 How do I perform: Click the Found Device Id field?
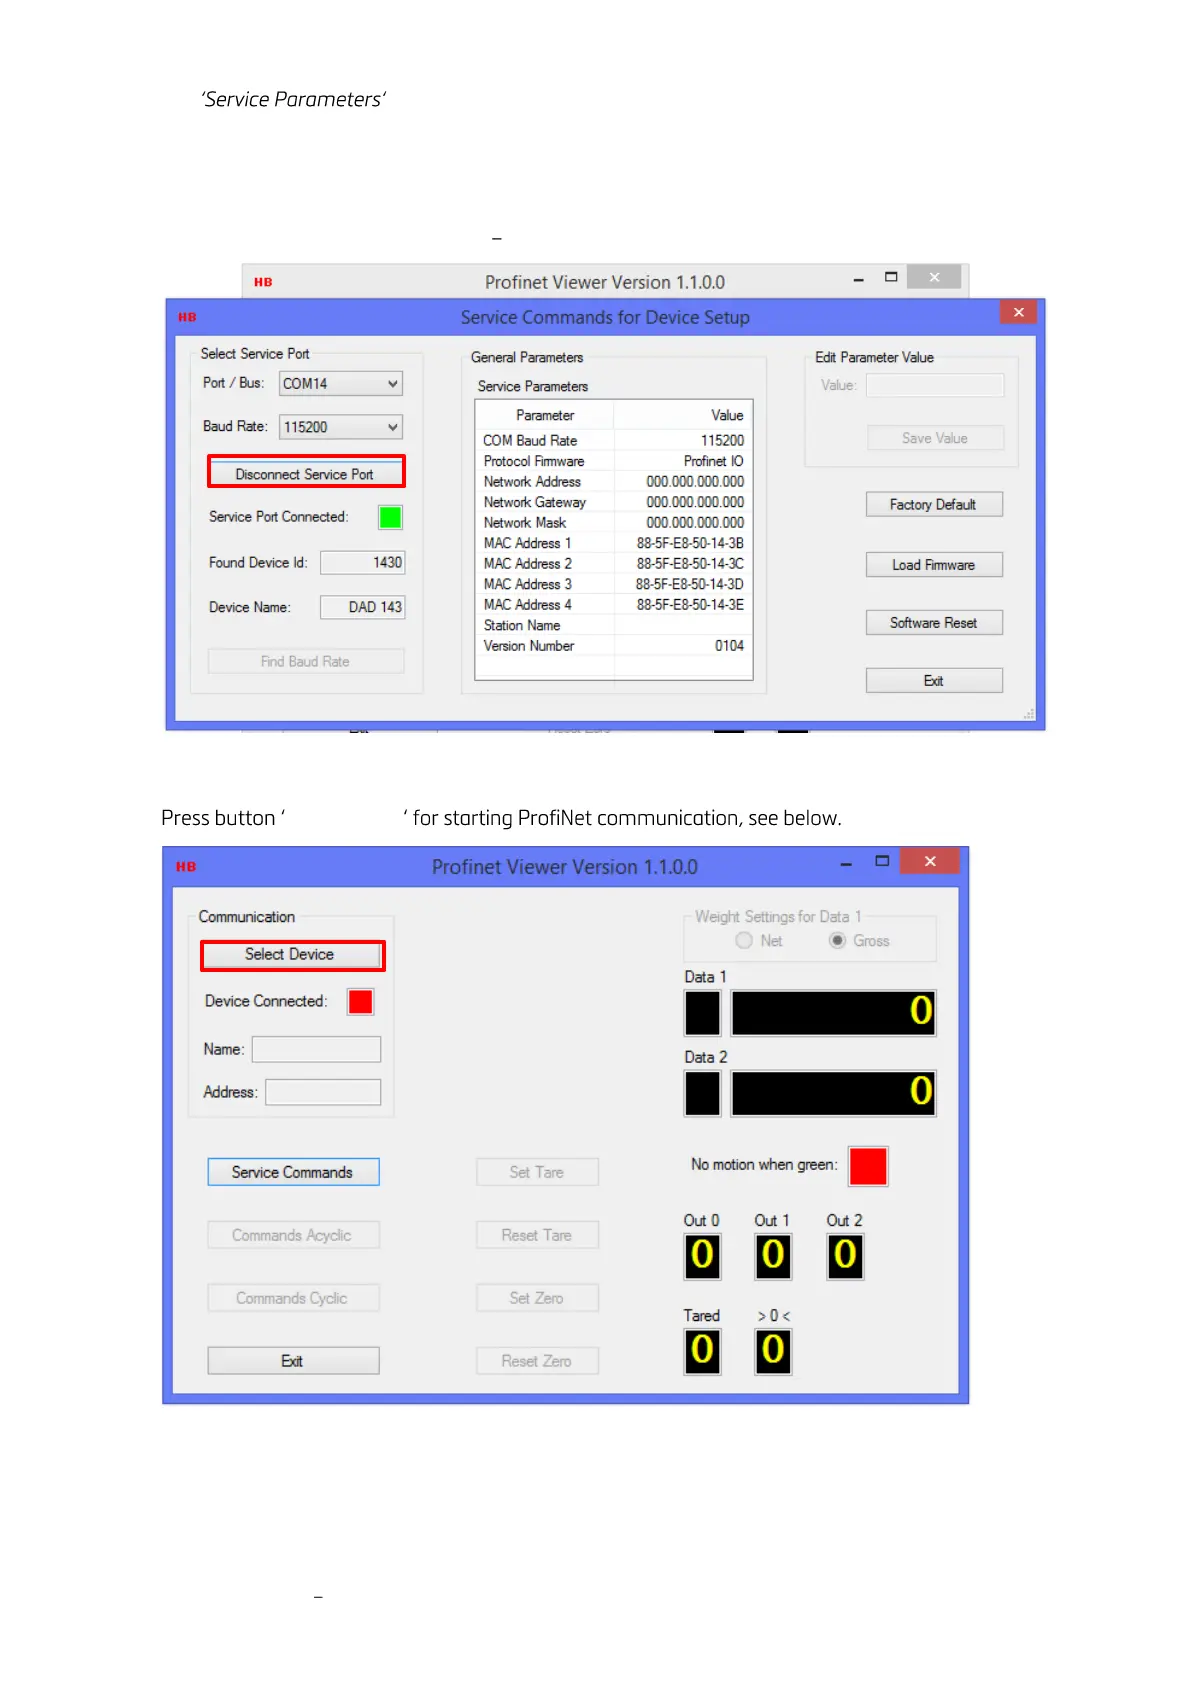pyautogui.click(x=362, y=562)
